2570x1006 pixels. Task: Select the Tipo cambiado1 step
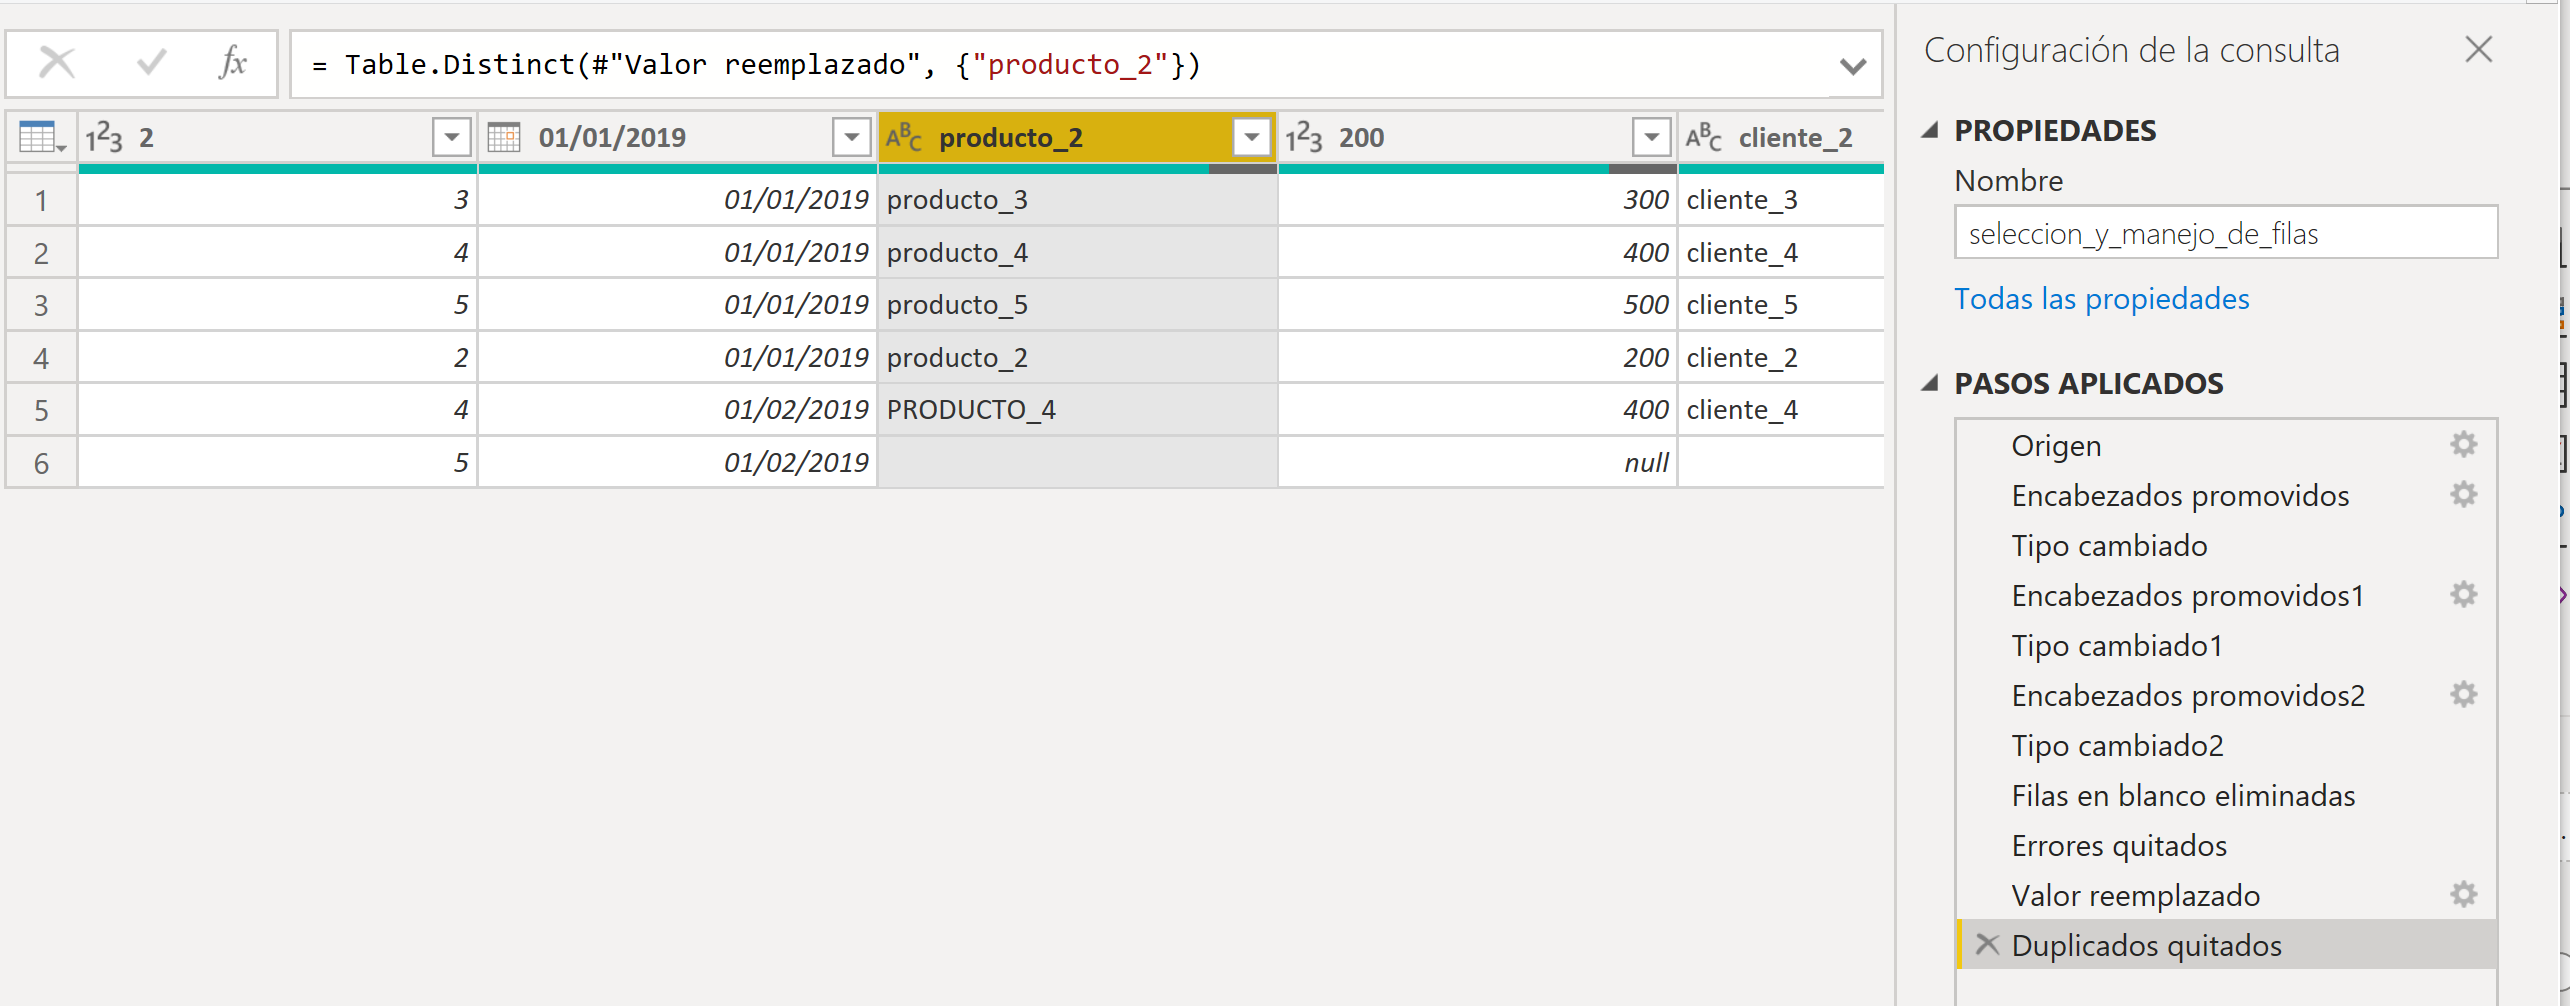(2225, 645)
